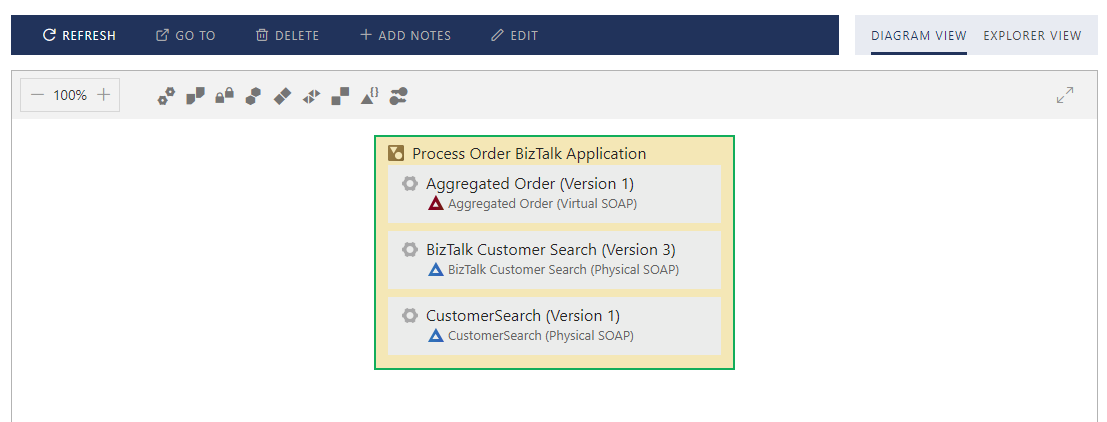Zoom out with the minus button
Viewport: 1107px width, 422px height.
[x=37, y=95]
